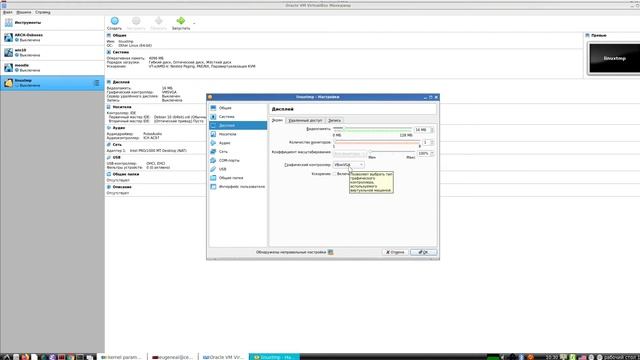Select the win10 virtual machine

52,53
